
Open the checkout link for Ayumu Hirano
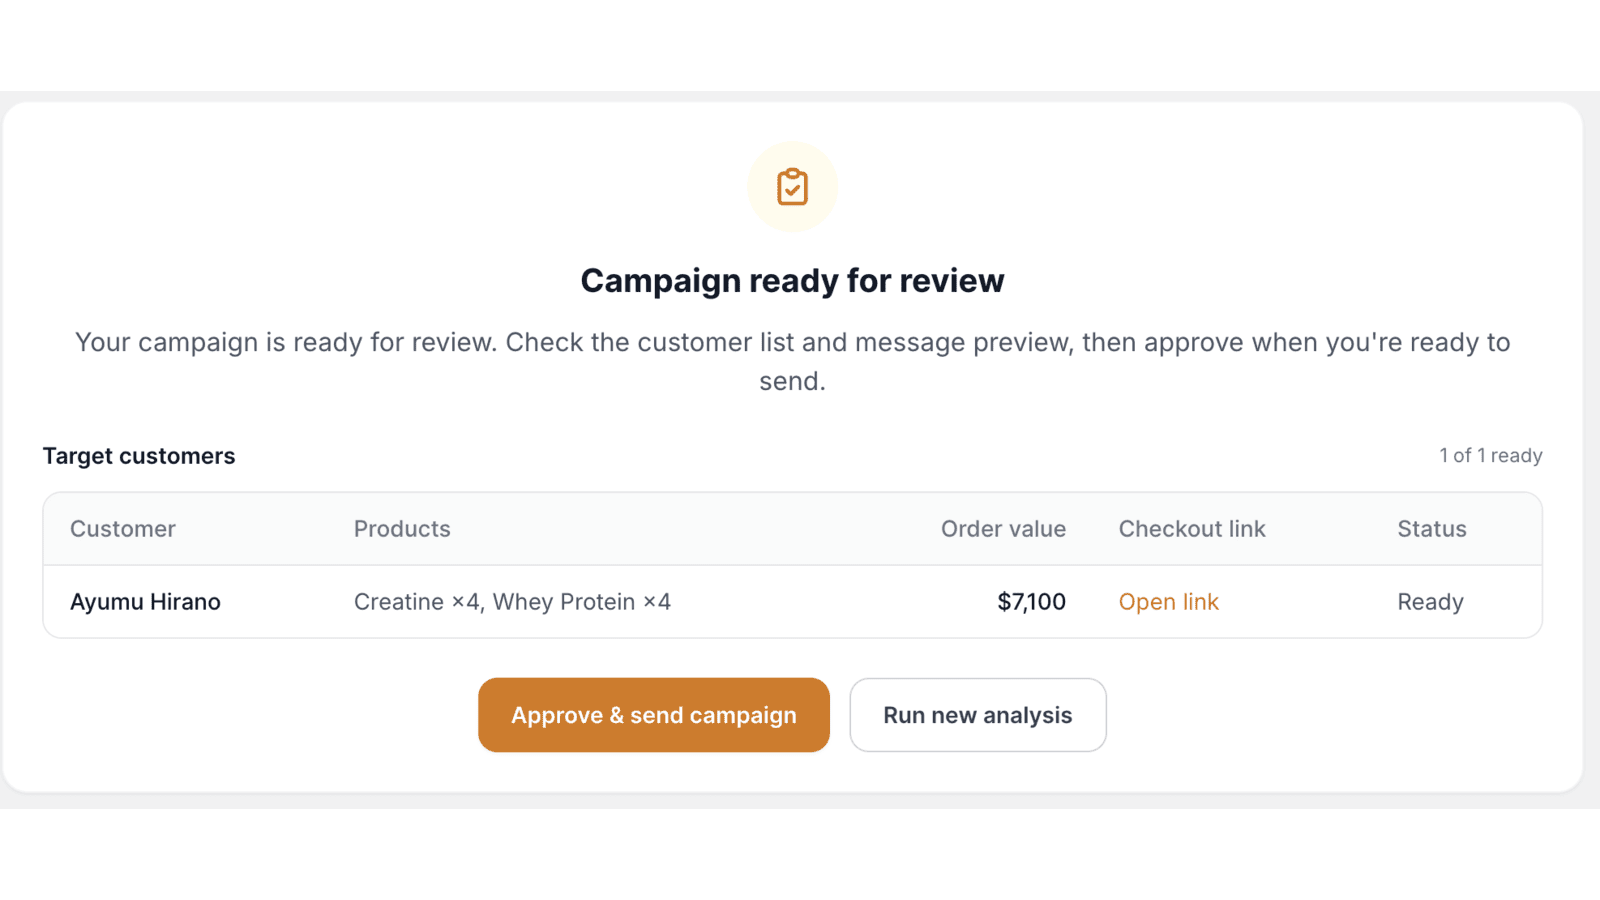(1168, 602)
